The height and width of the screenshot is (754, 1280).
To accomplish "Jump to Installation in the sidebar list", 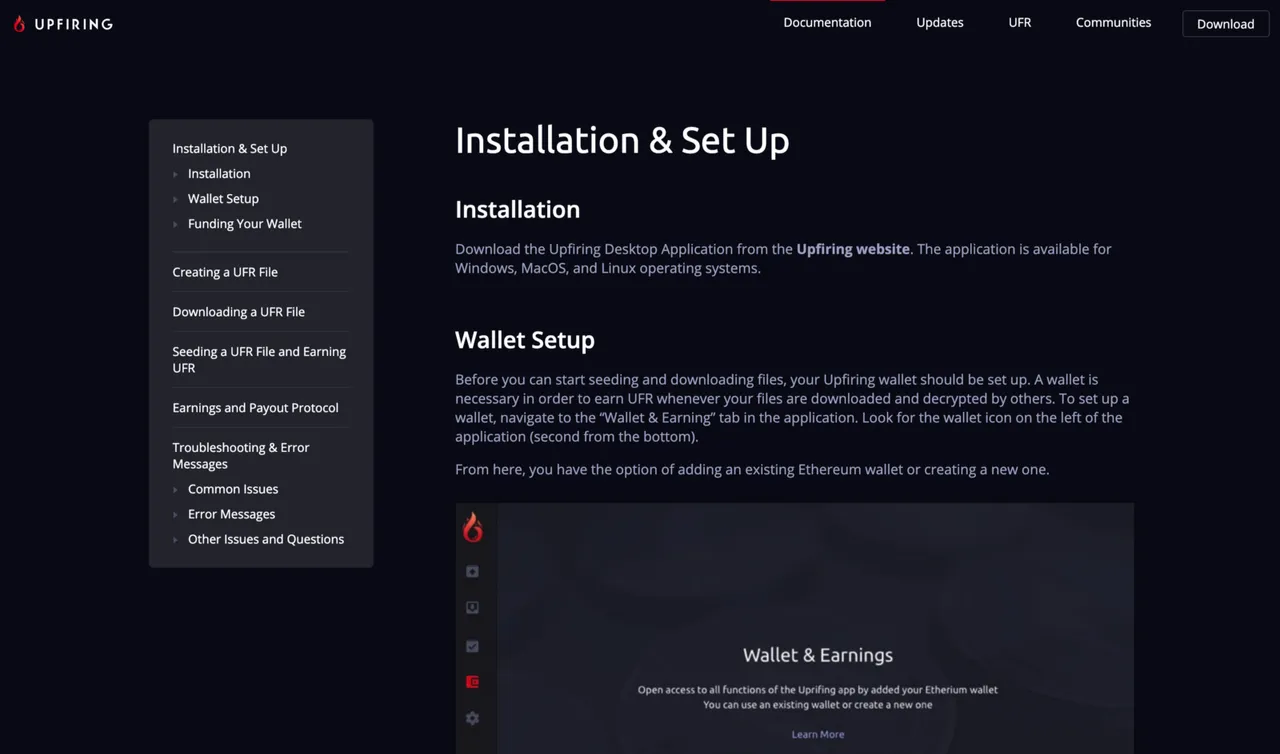I will pos(219,173).
